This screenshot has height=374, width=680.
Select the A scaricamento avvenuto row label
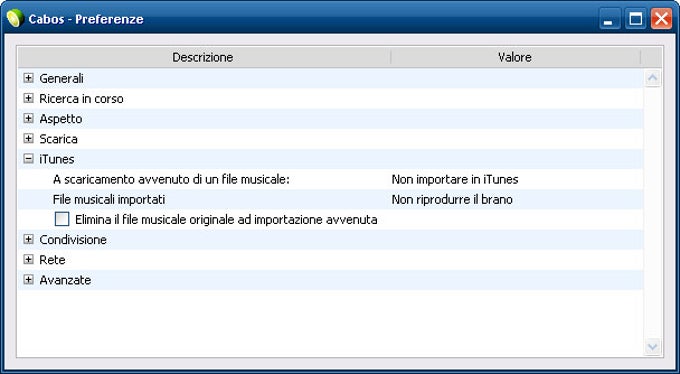coord(171,179)
